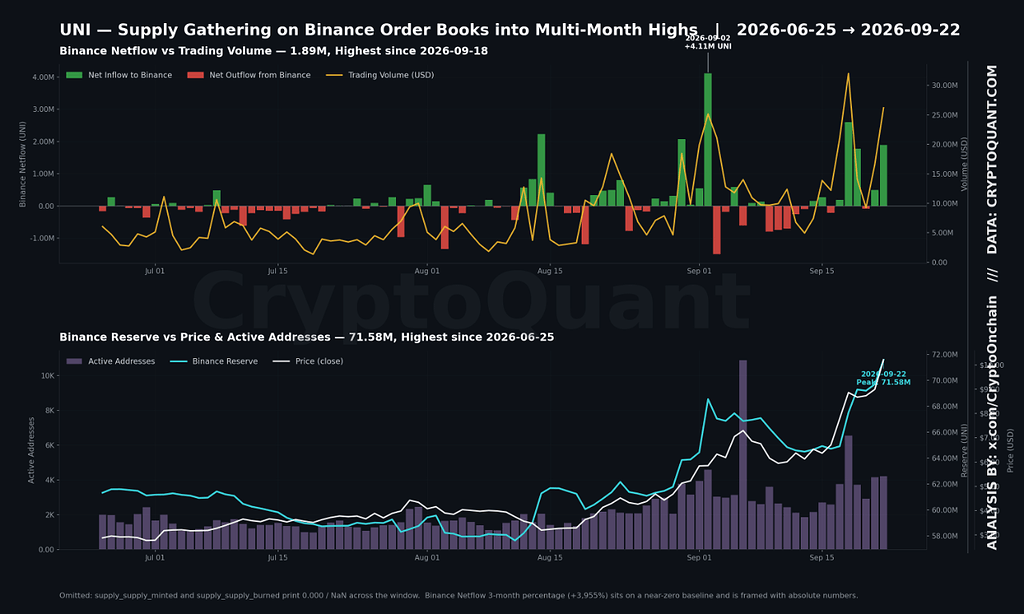
Task: Click the tallest green inflow bar under the +4.11M annotation
Action: [x=708, y=140]
